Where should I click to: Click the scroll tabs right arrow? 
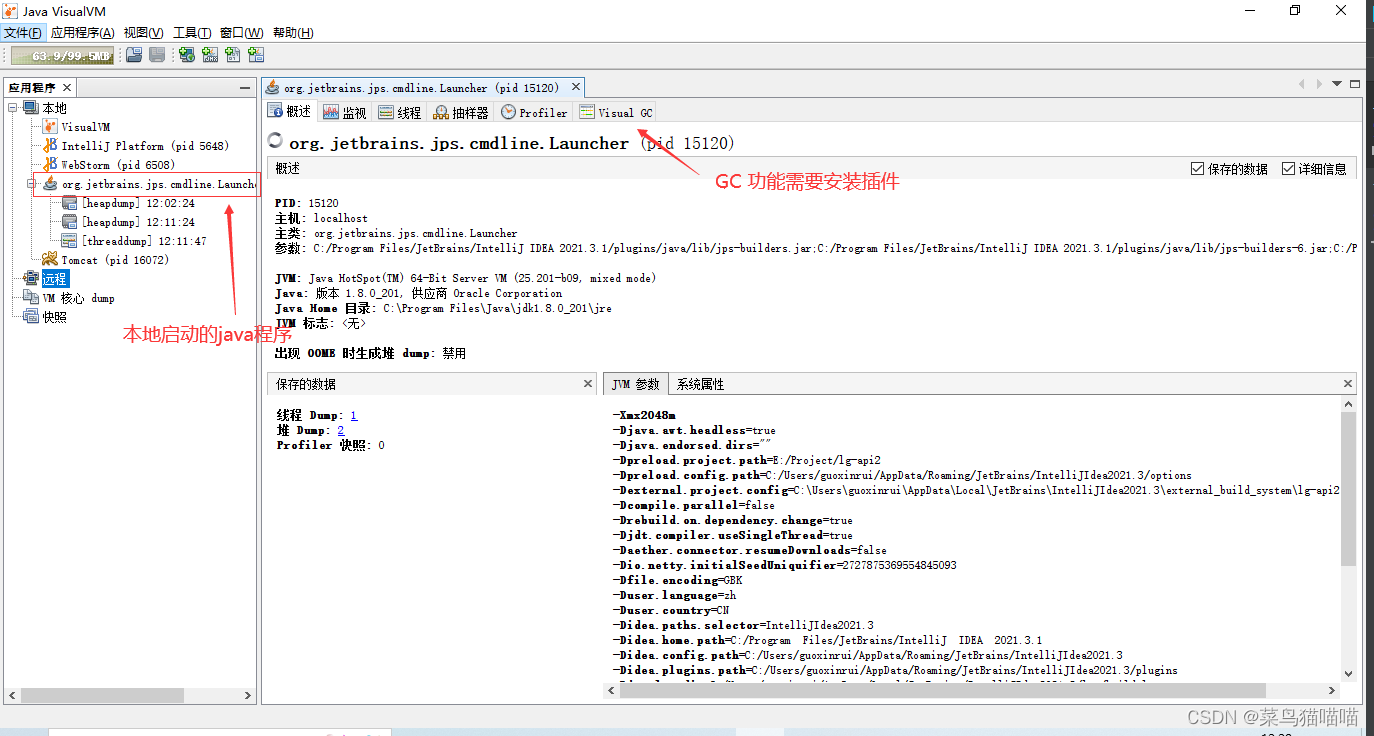click(x=1320, y=85)
